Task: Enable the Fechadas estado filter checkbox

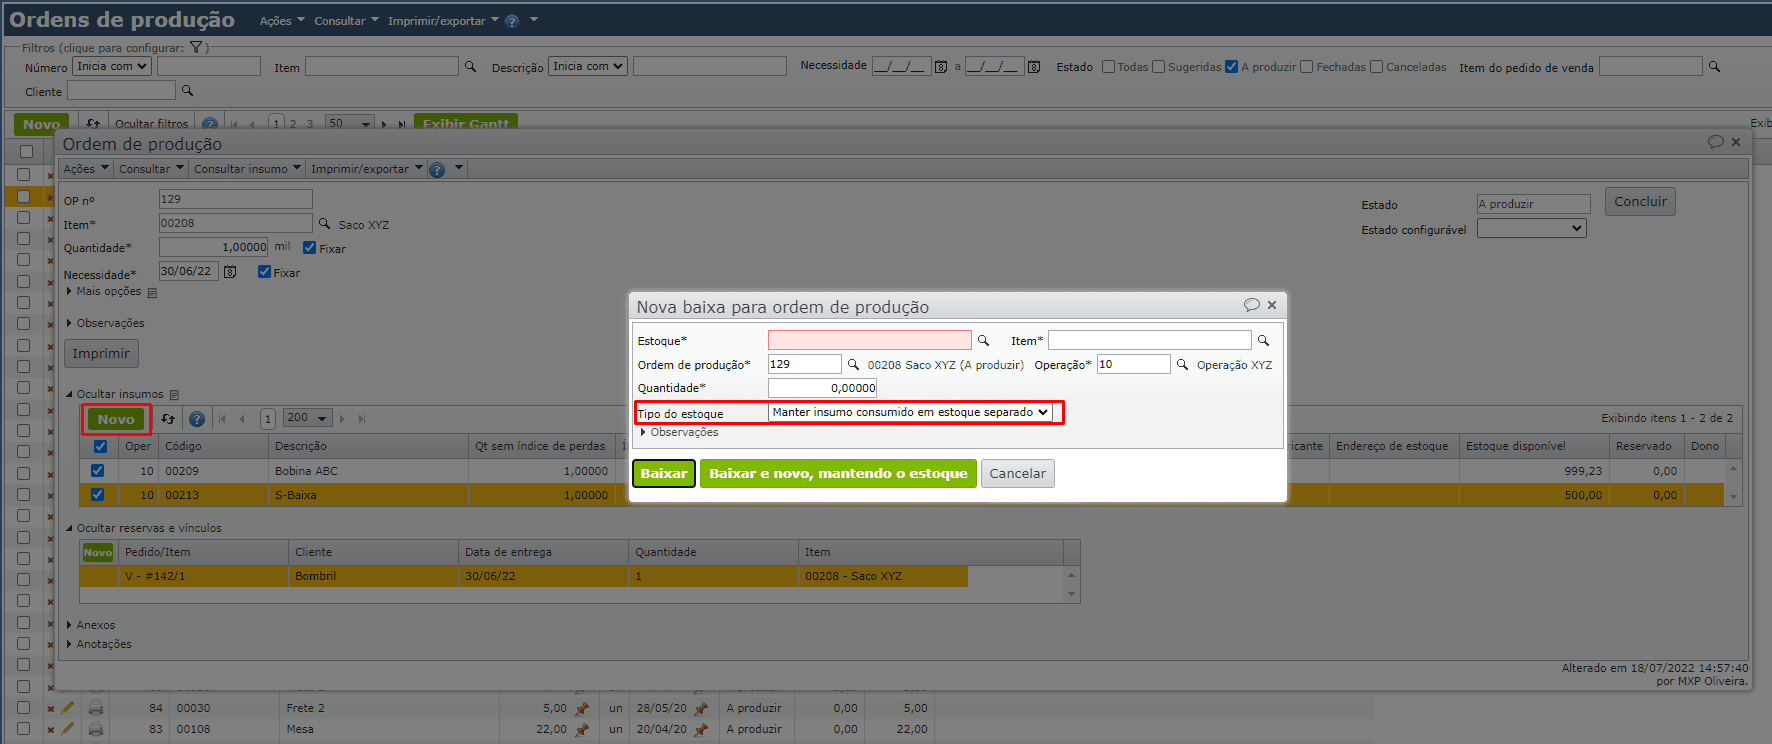Action: coord(1306,67)
